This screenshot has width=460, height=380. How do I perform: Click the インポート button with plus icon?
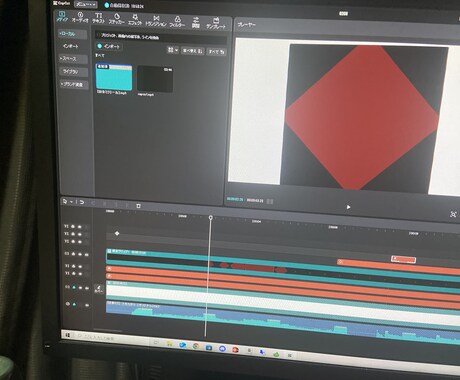click(109, 46)
